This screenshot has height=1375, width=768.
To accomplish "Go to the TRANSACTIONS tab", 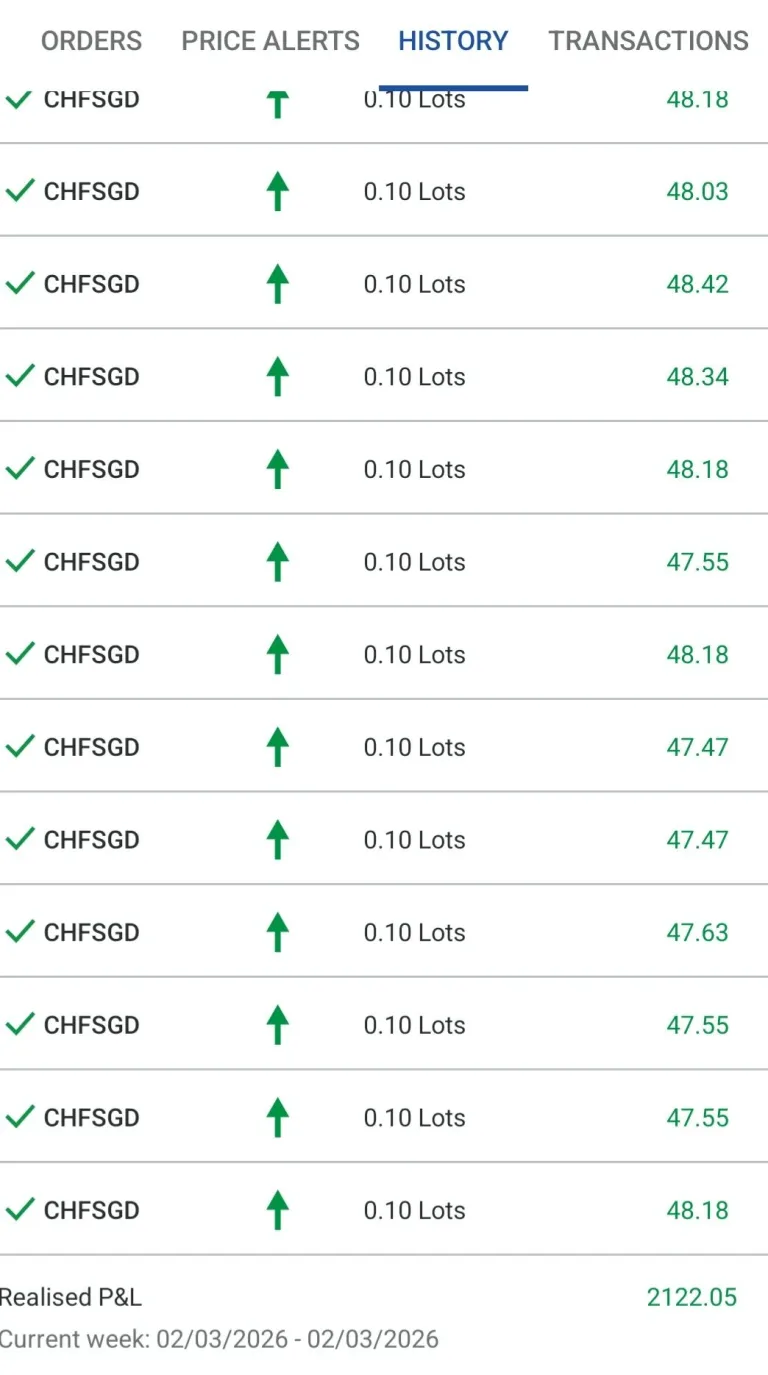I will click(x=648, y=41).
